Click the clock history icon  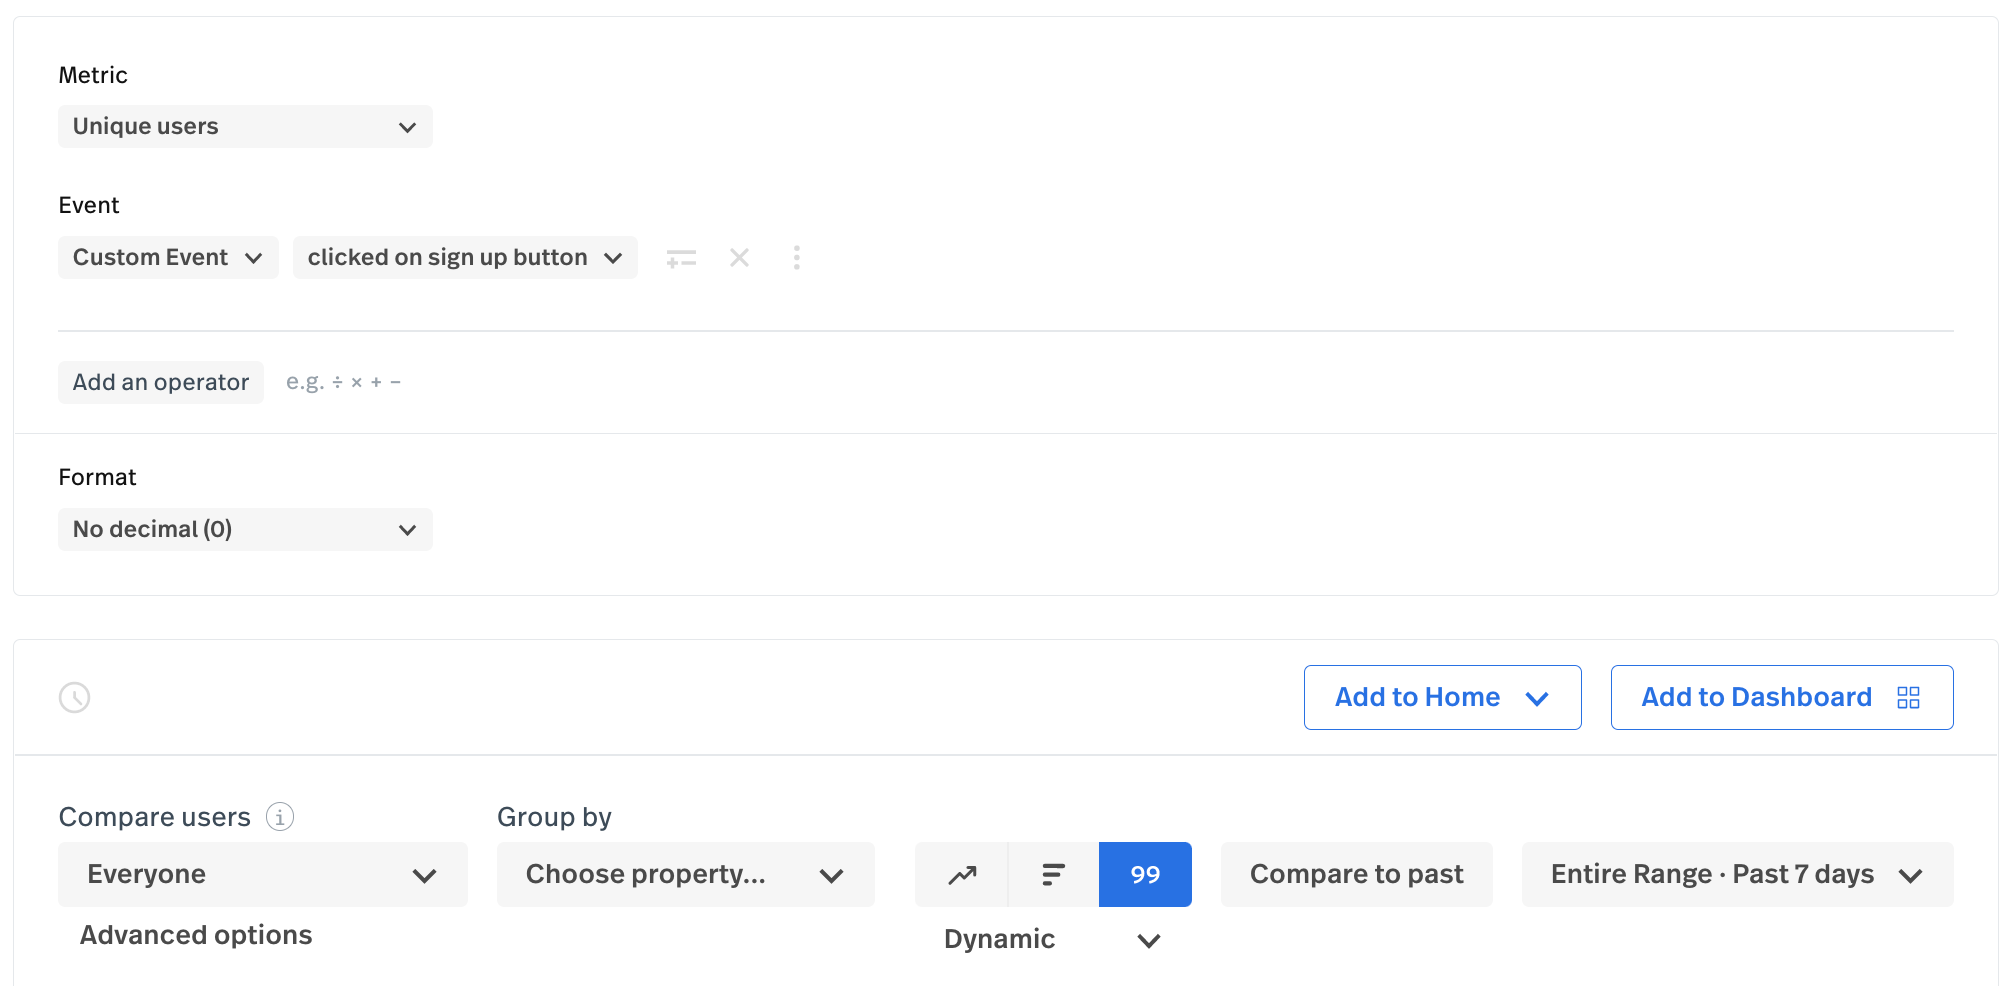pos(75,697)
